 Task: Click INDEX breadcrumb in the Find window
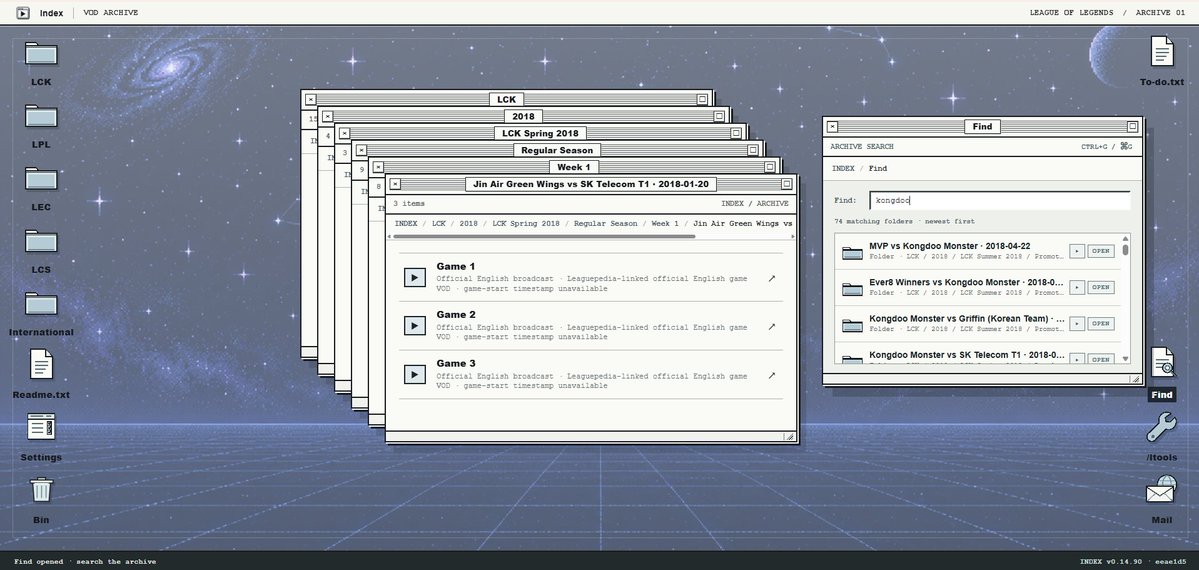[843, 168]
